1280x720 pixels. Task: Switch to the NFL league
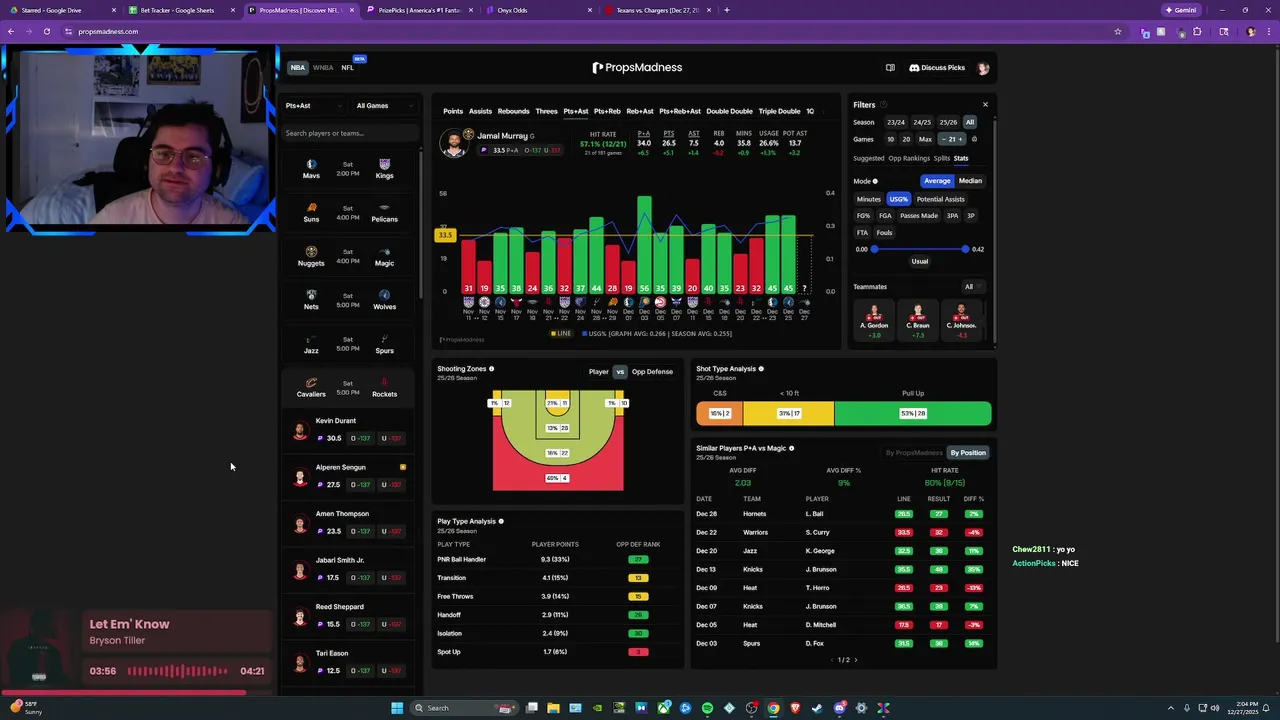point(348,68)
